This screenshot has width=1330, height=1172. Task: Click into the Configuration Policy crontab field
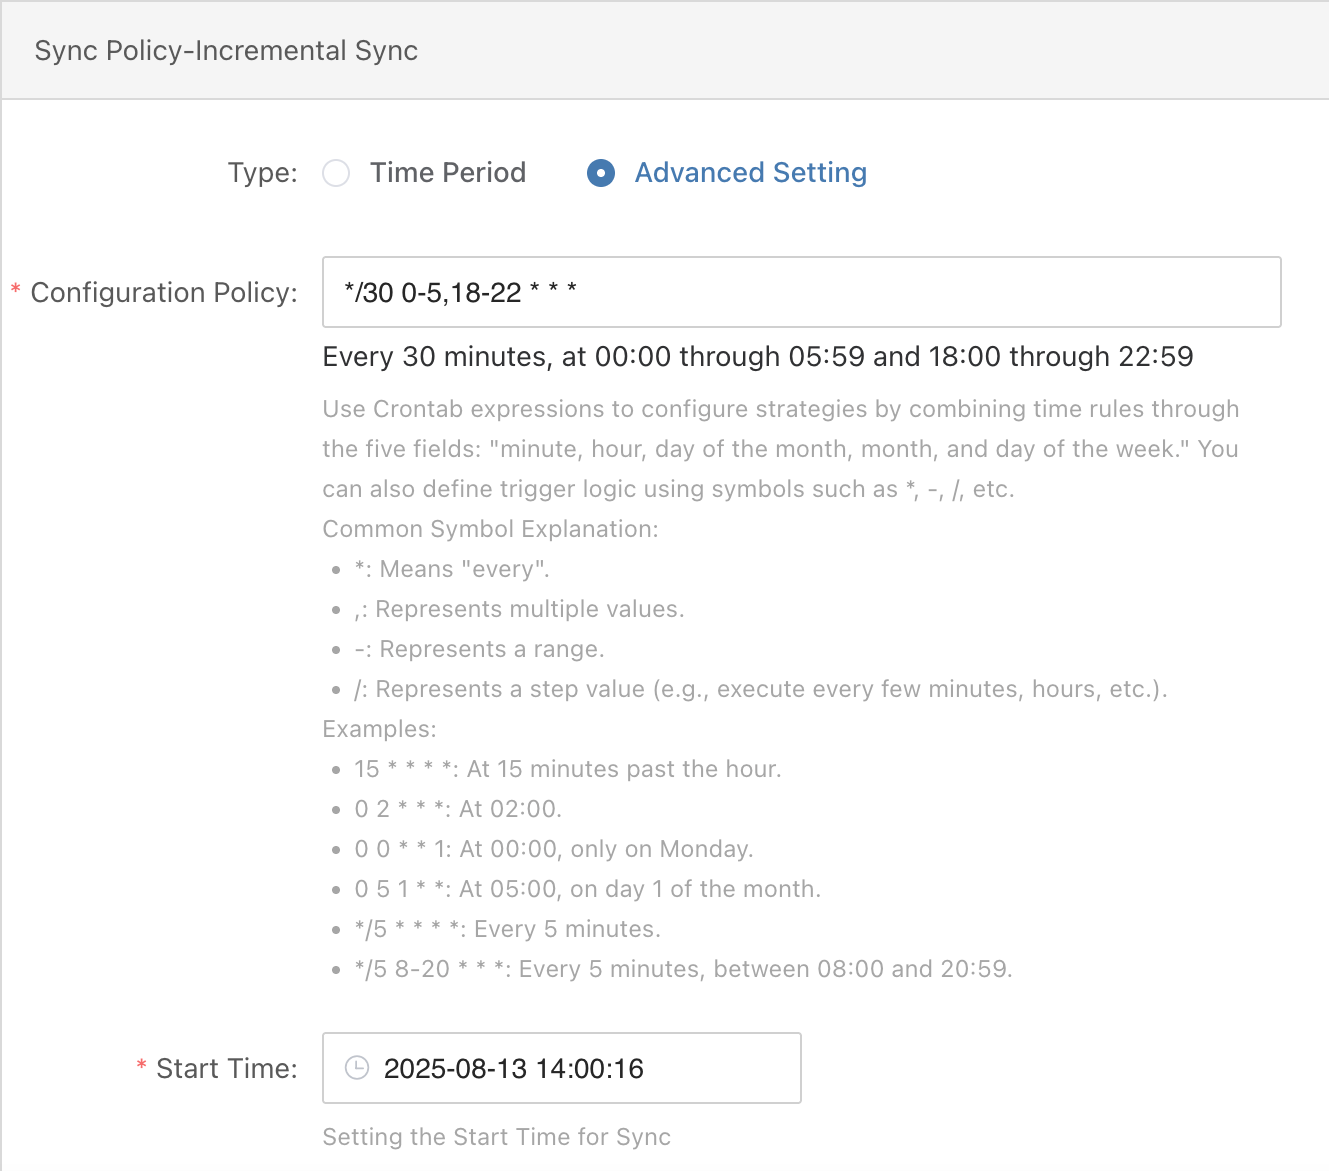800,292
